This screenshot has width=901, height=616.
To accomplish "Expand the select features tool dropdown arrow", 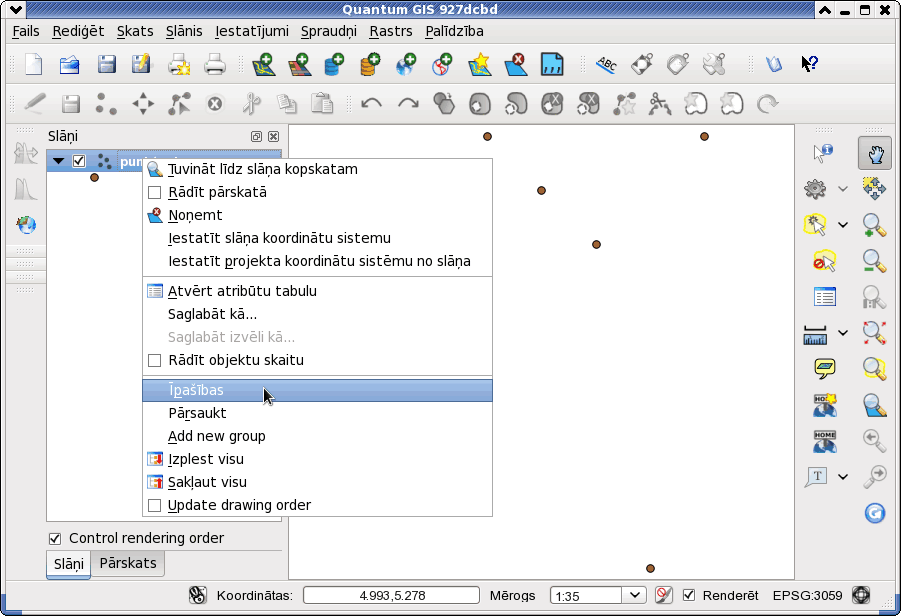I will 843,225.
